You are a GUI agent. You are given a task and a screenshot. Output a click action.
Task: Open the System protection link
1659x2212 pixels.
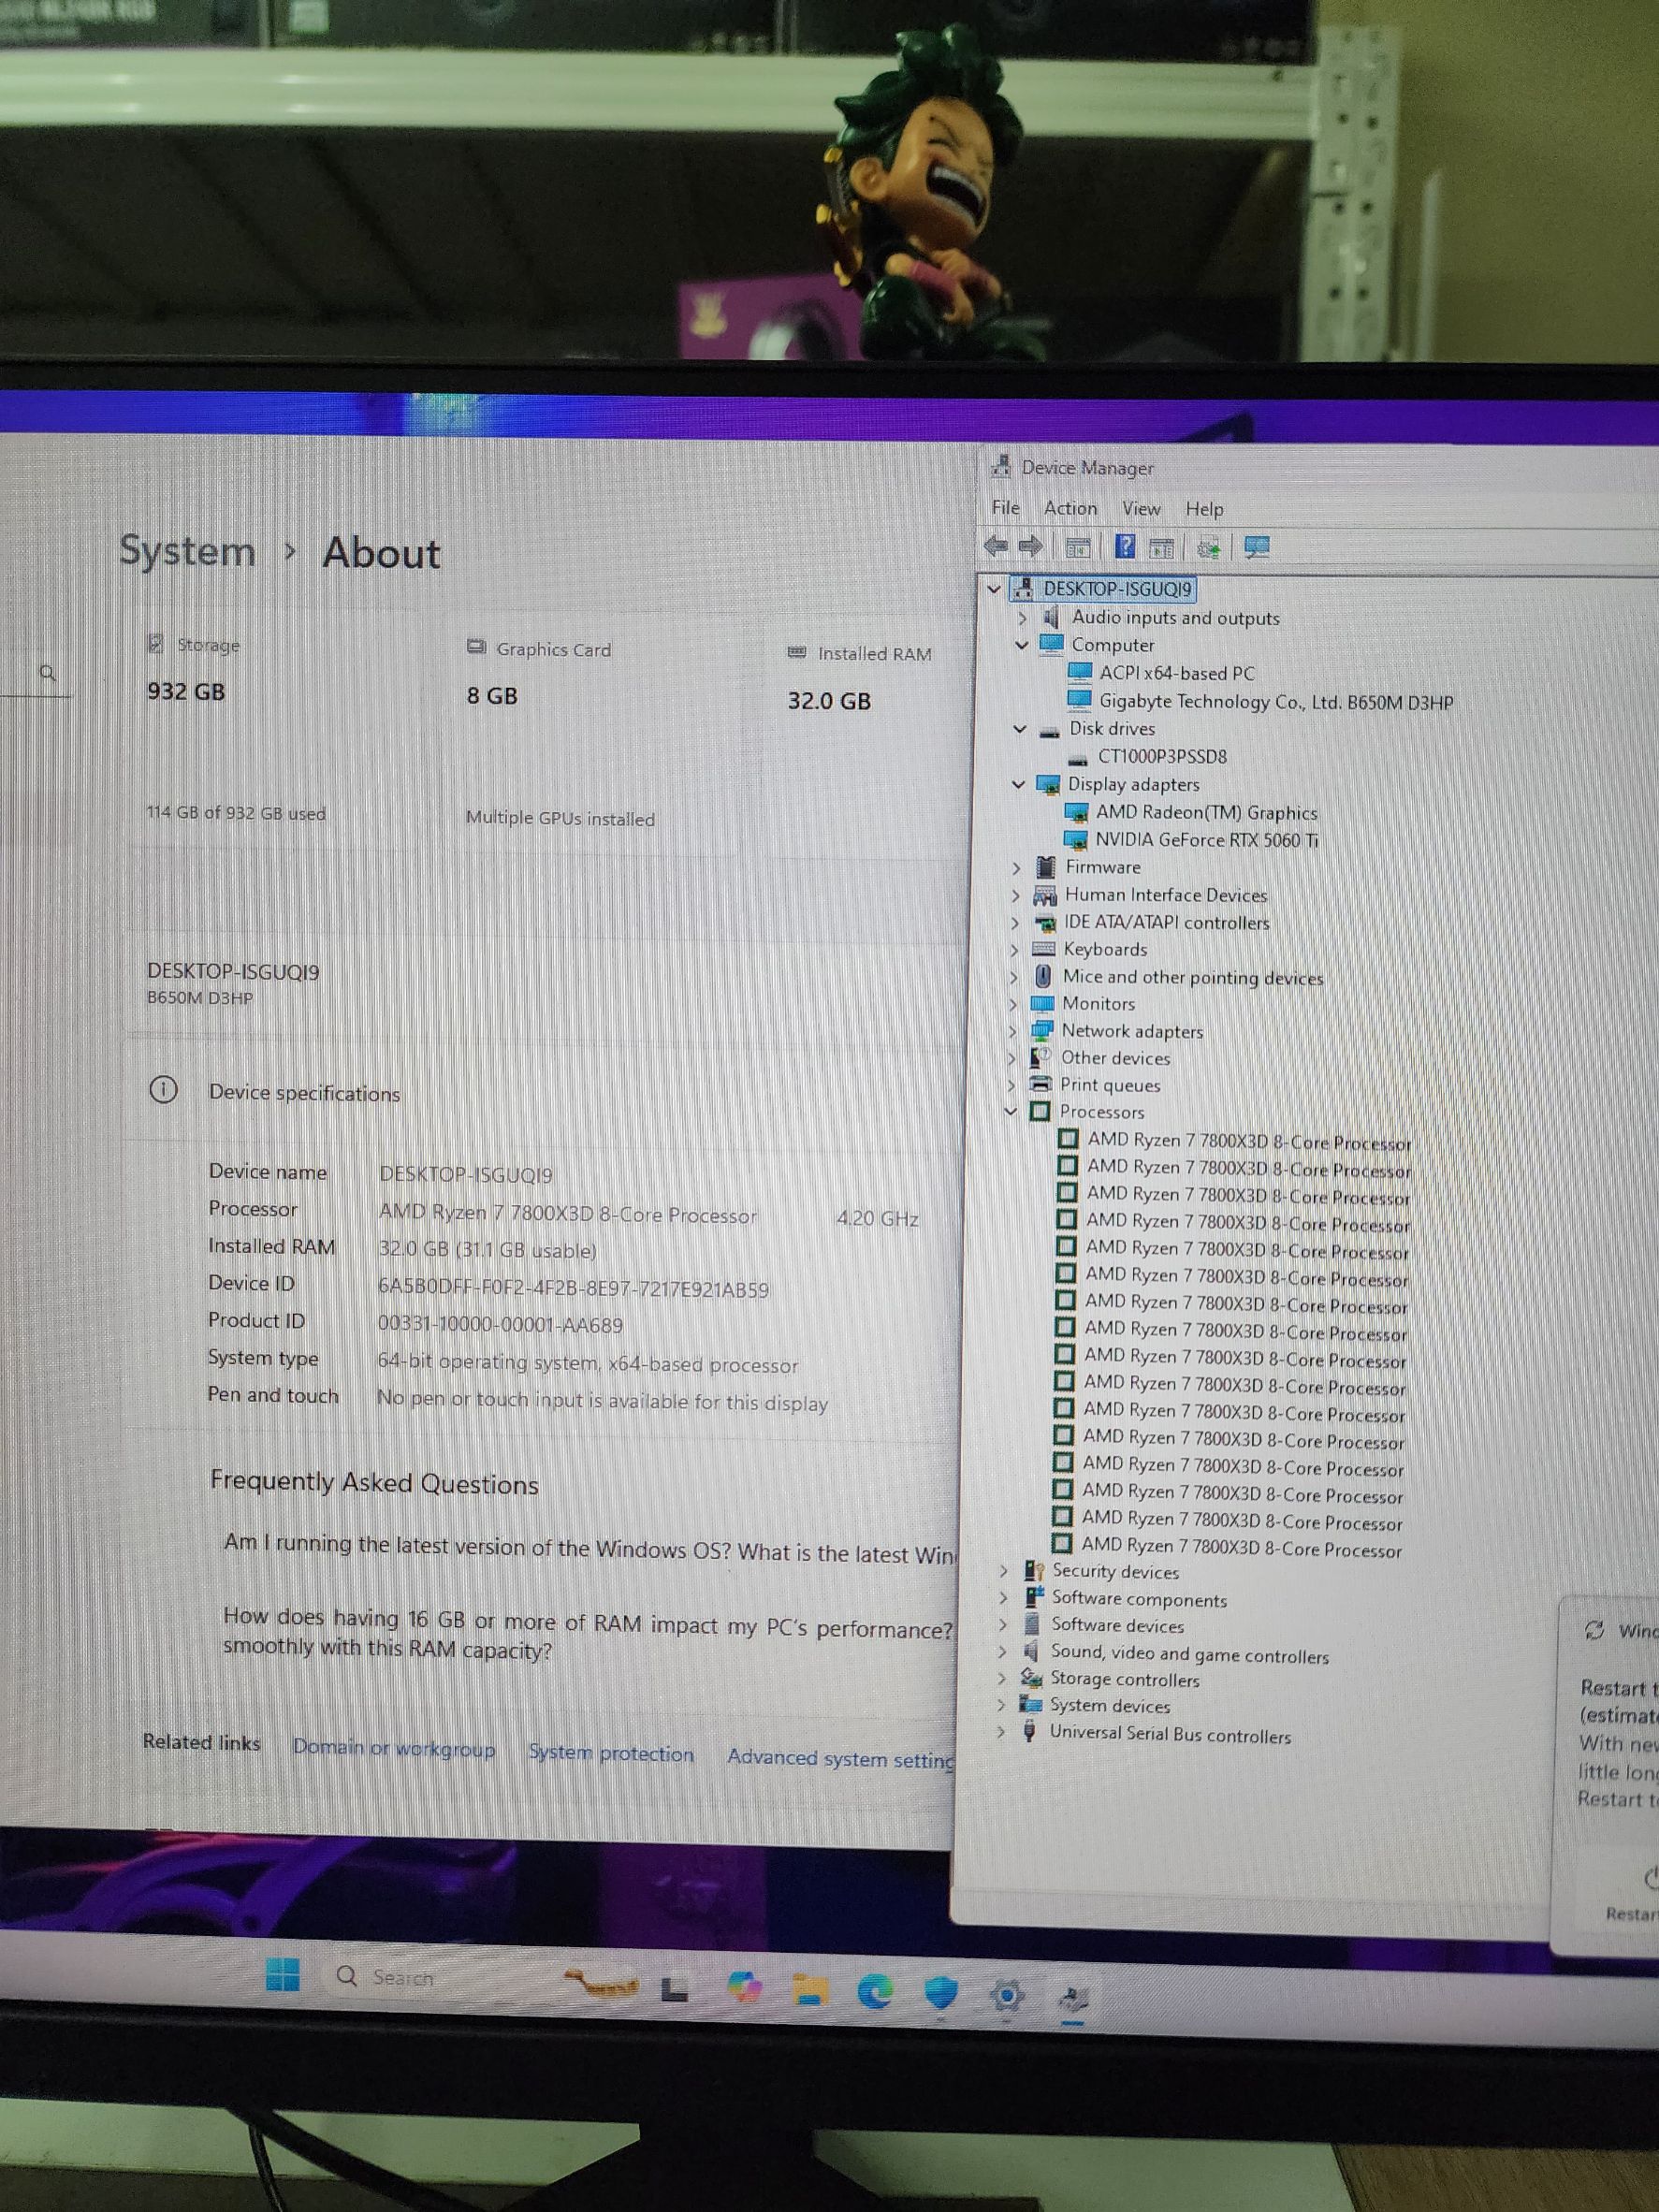click(610, 1753)
